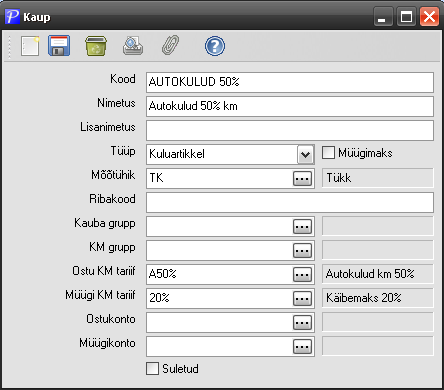
Task: Open print preview icon in toolbar
Action: 133,46
